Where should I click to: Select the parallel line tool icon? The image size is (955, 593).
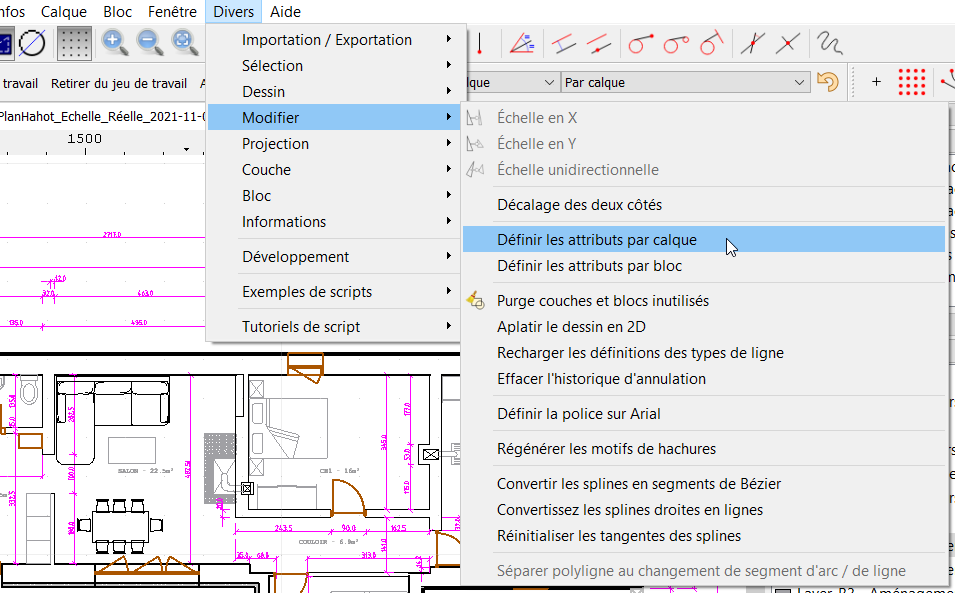coord(565,43)
